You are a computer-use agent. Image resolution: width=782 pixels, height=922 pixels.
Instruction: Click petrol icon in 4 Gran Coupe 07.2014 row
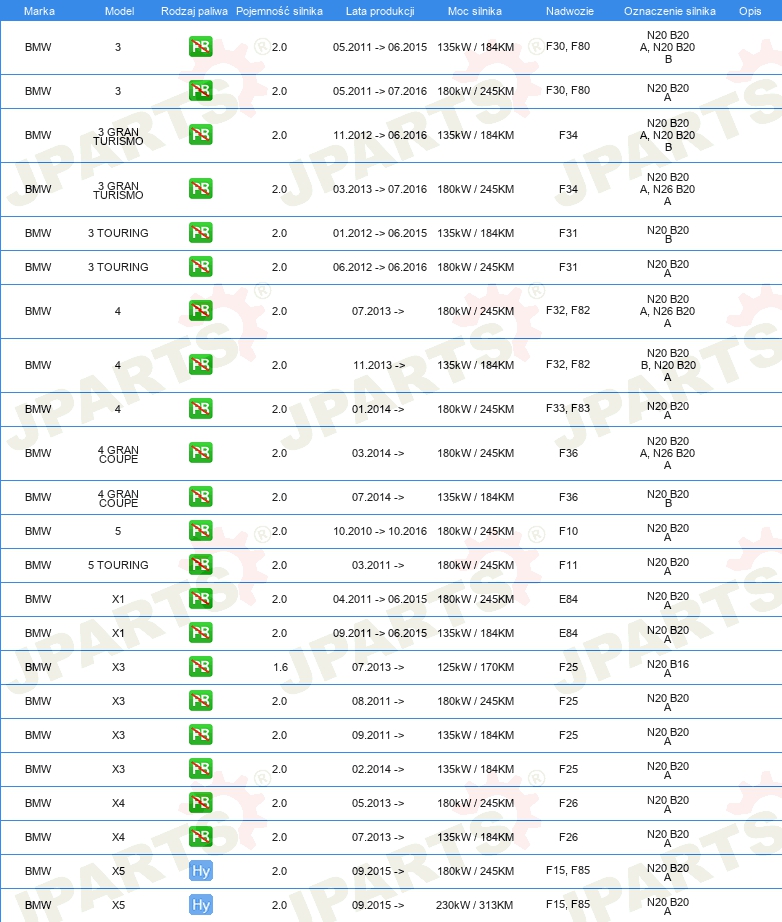[200, 497]
